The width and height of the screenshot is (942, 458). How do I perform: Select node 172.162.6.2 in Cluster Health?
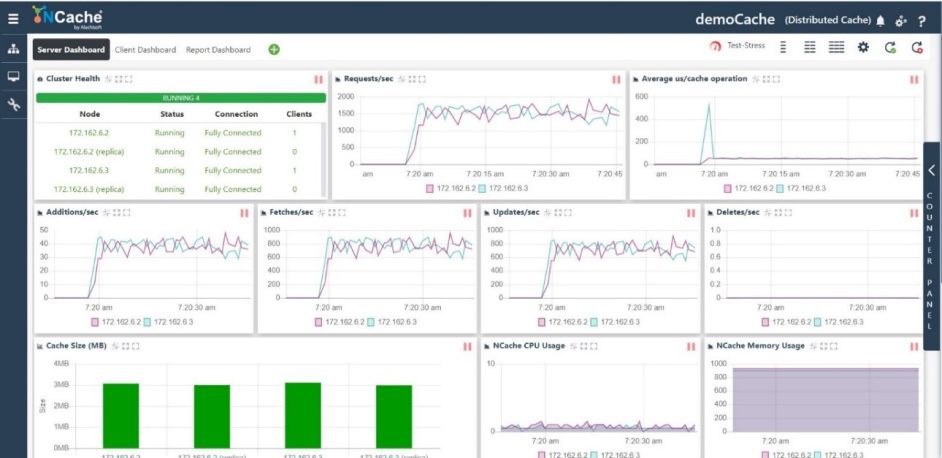point(89,133)
